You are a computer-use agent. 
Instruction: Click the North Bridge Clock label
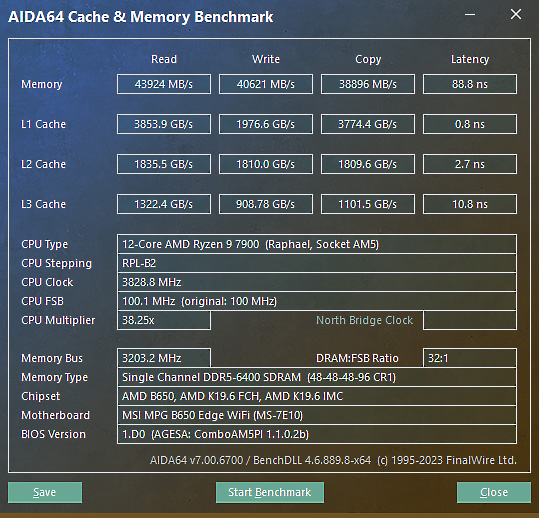(x=364, y=320)
